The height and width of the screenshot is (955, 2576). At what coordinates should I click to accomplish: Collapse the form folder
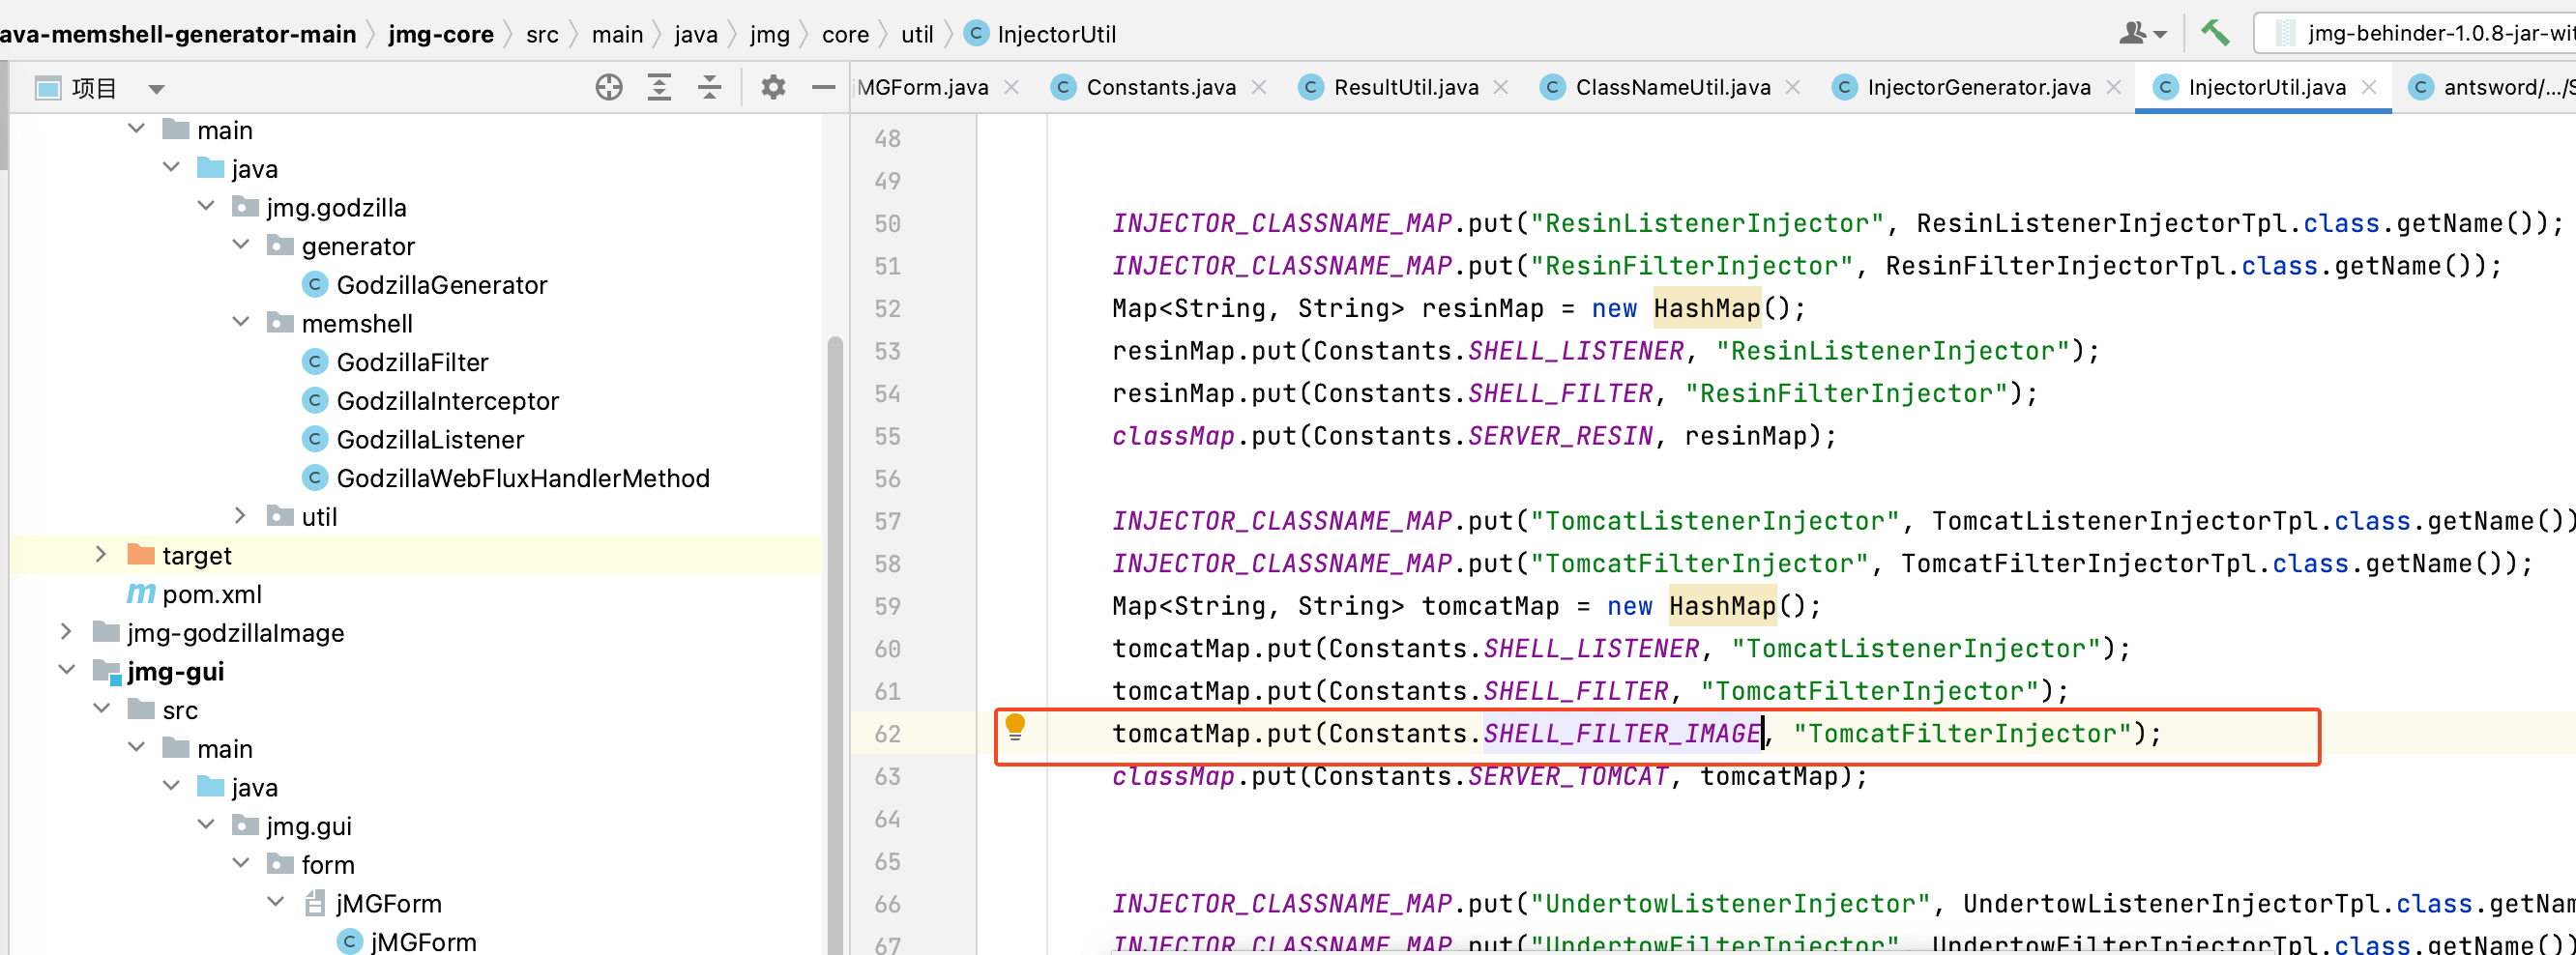click(x=241, y=863)
